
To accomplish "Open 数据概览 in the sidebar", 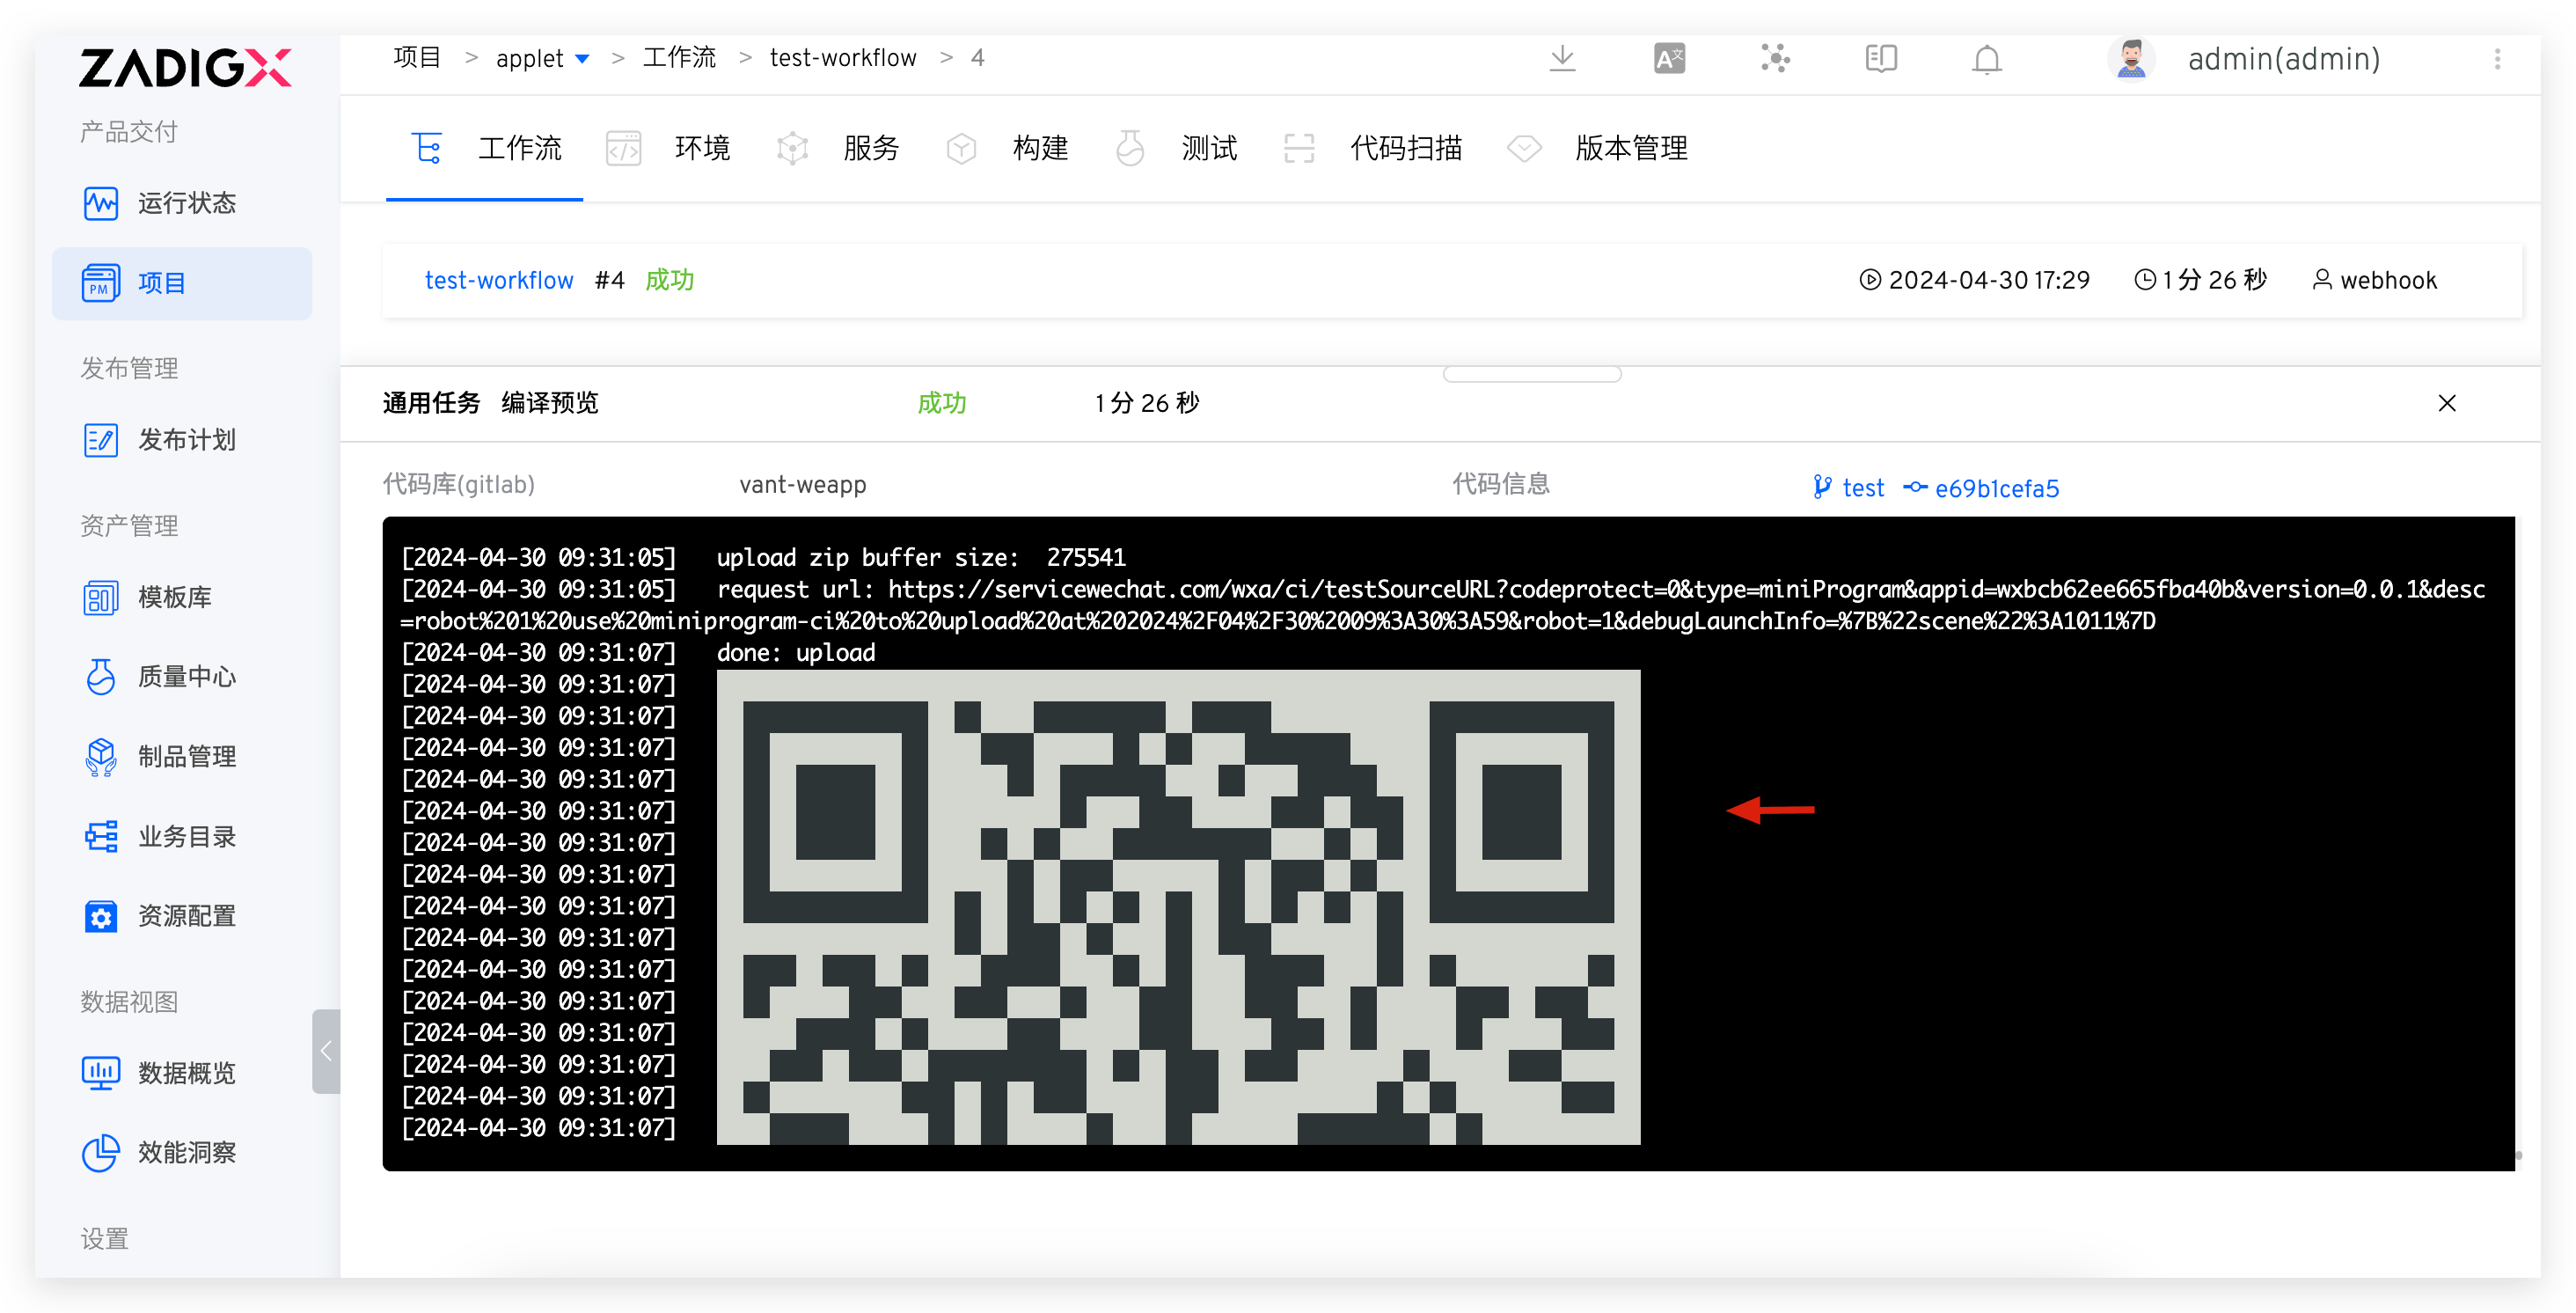I will [182, 1073].
